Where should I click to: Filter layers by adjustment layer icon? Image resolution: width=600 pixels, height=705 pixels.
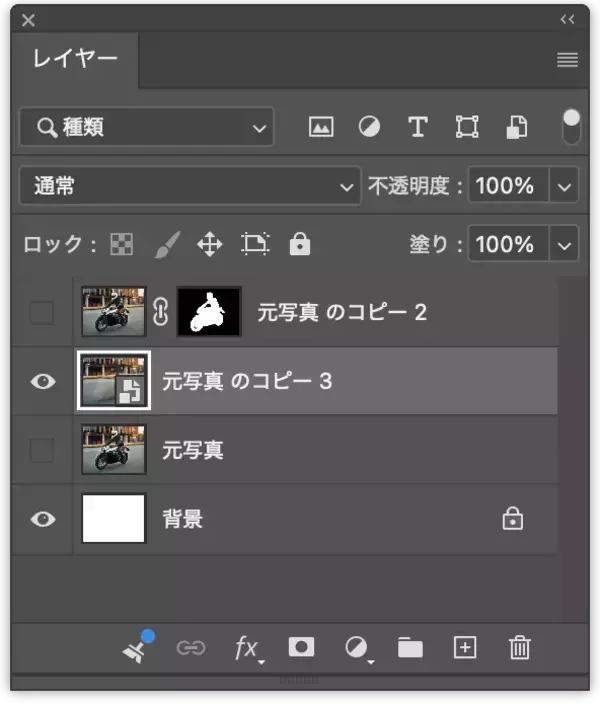pos(369,127)
